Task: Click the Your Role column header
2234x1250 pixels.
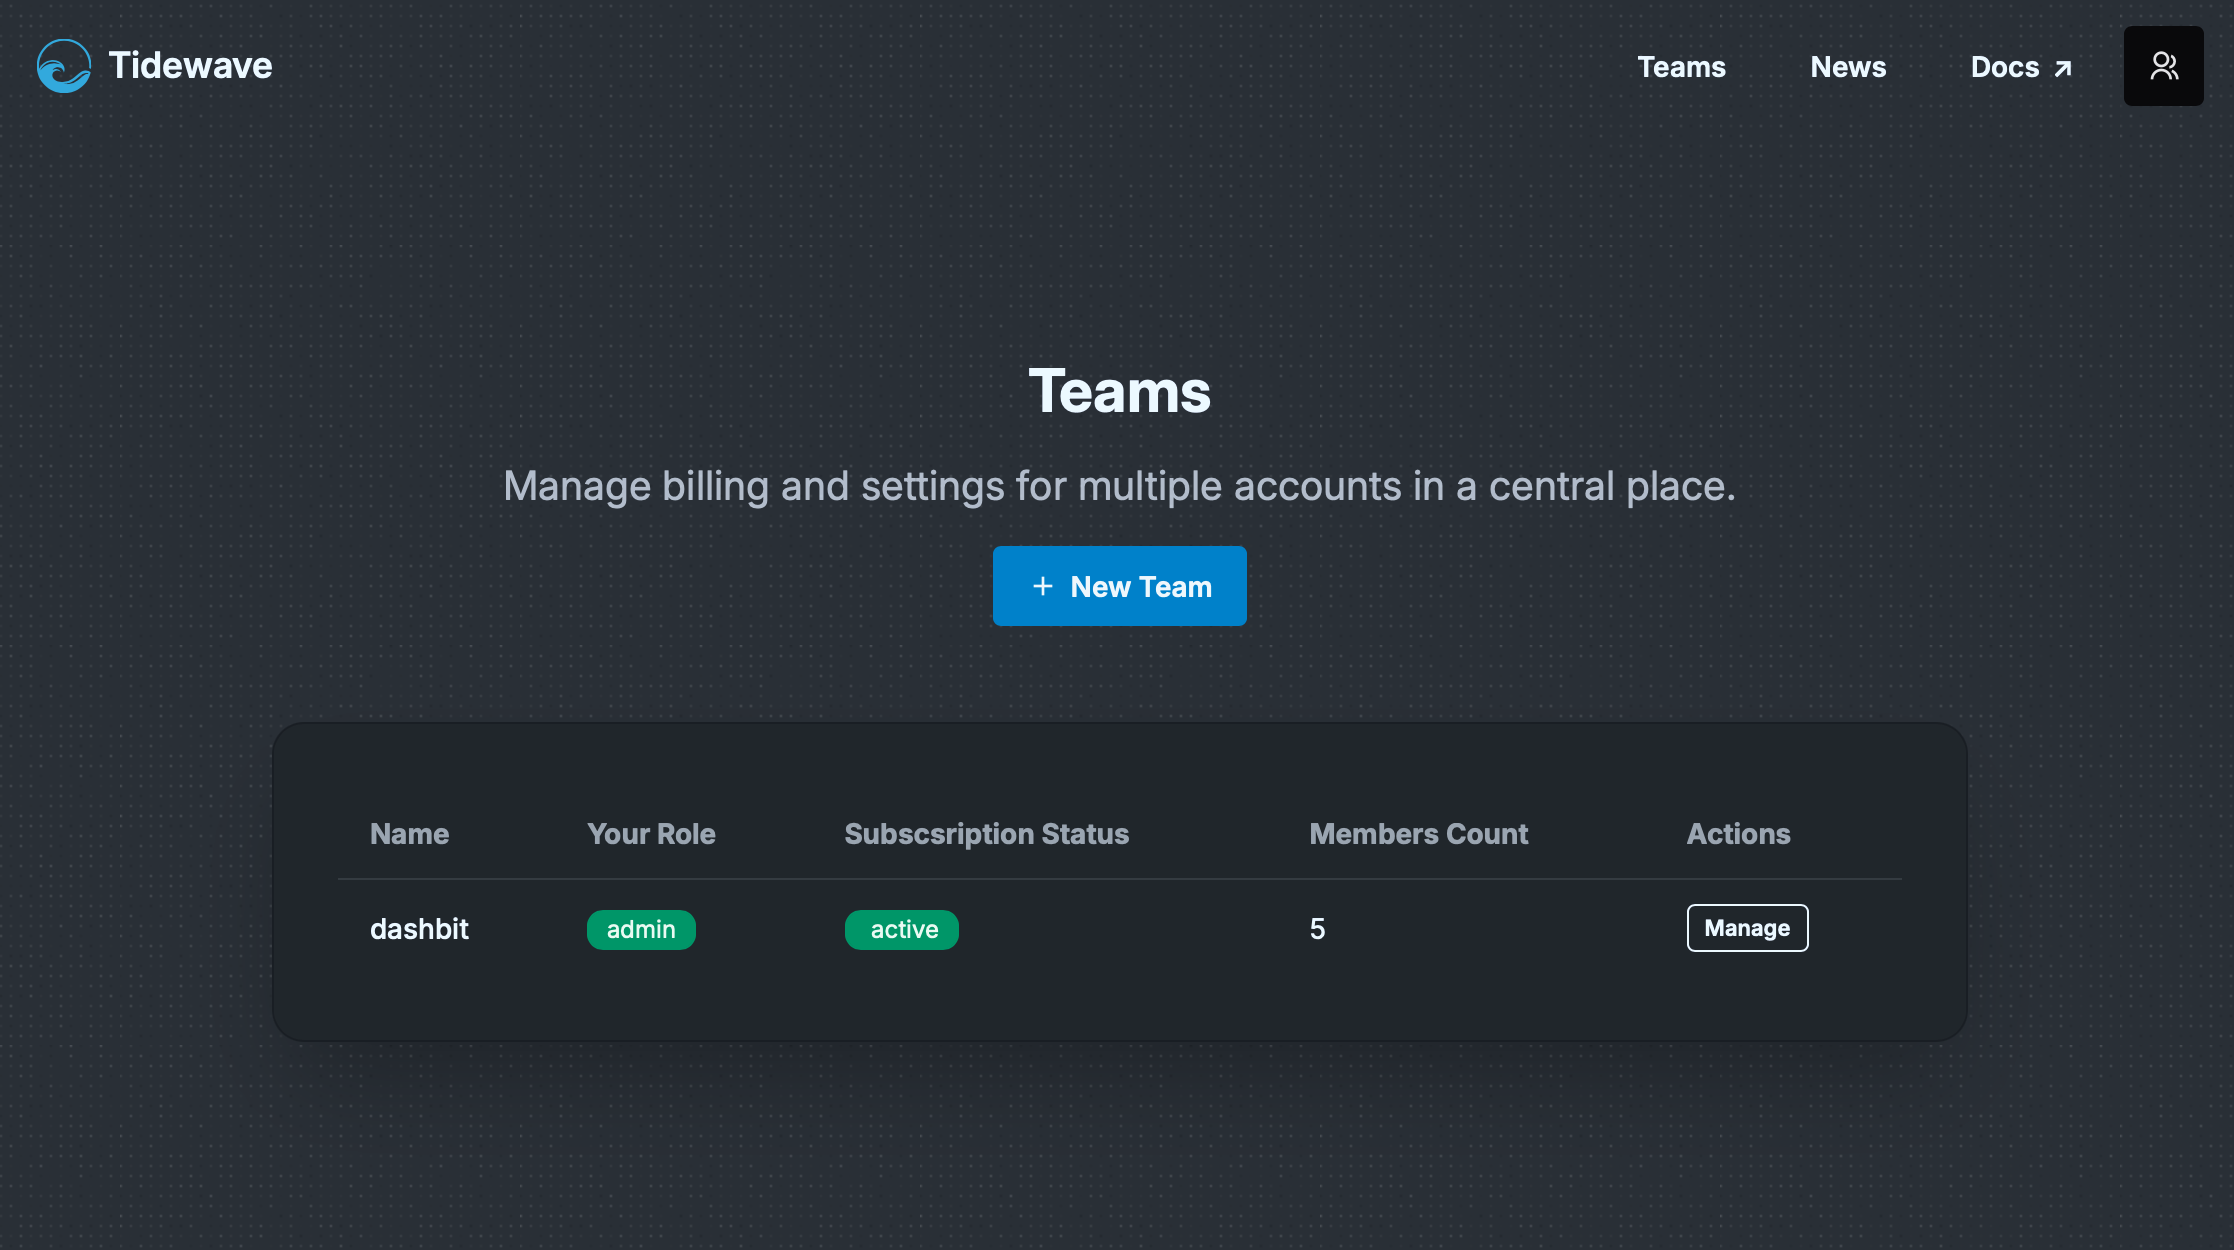Action: [x=651, y=834]
